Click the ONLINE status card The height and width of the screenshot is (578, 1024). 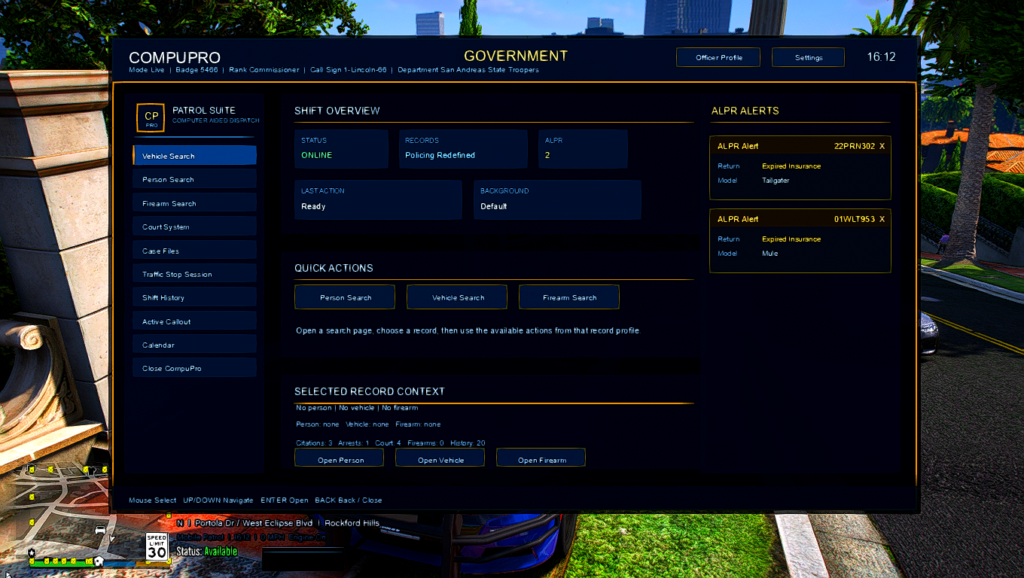point(342,149)
